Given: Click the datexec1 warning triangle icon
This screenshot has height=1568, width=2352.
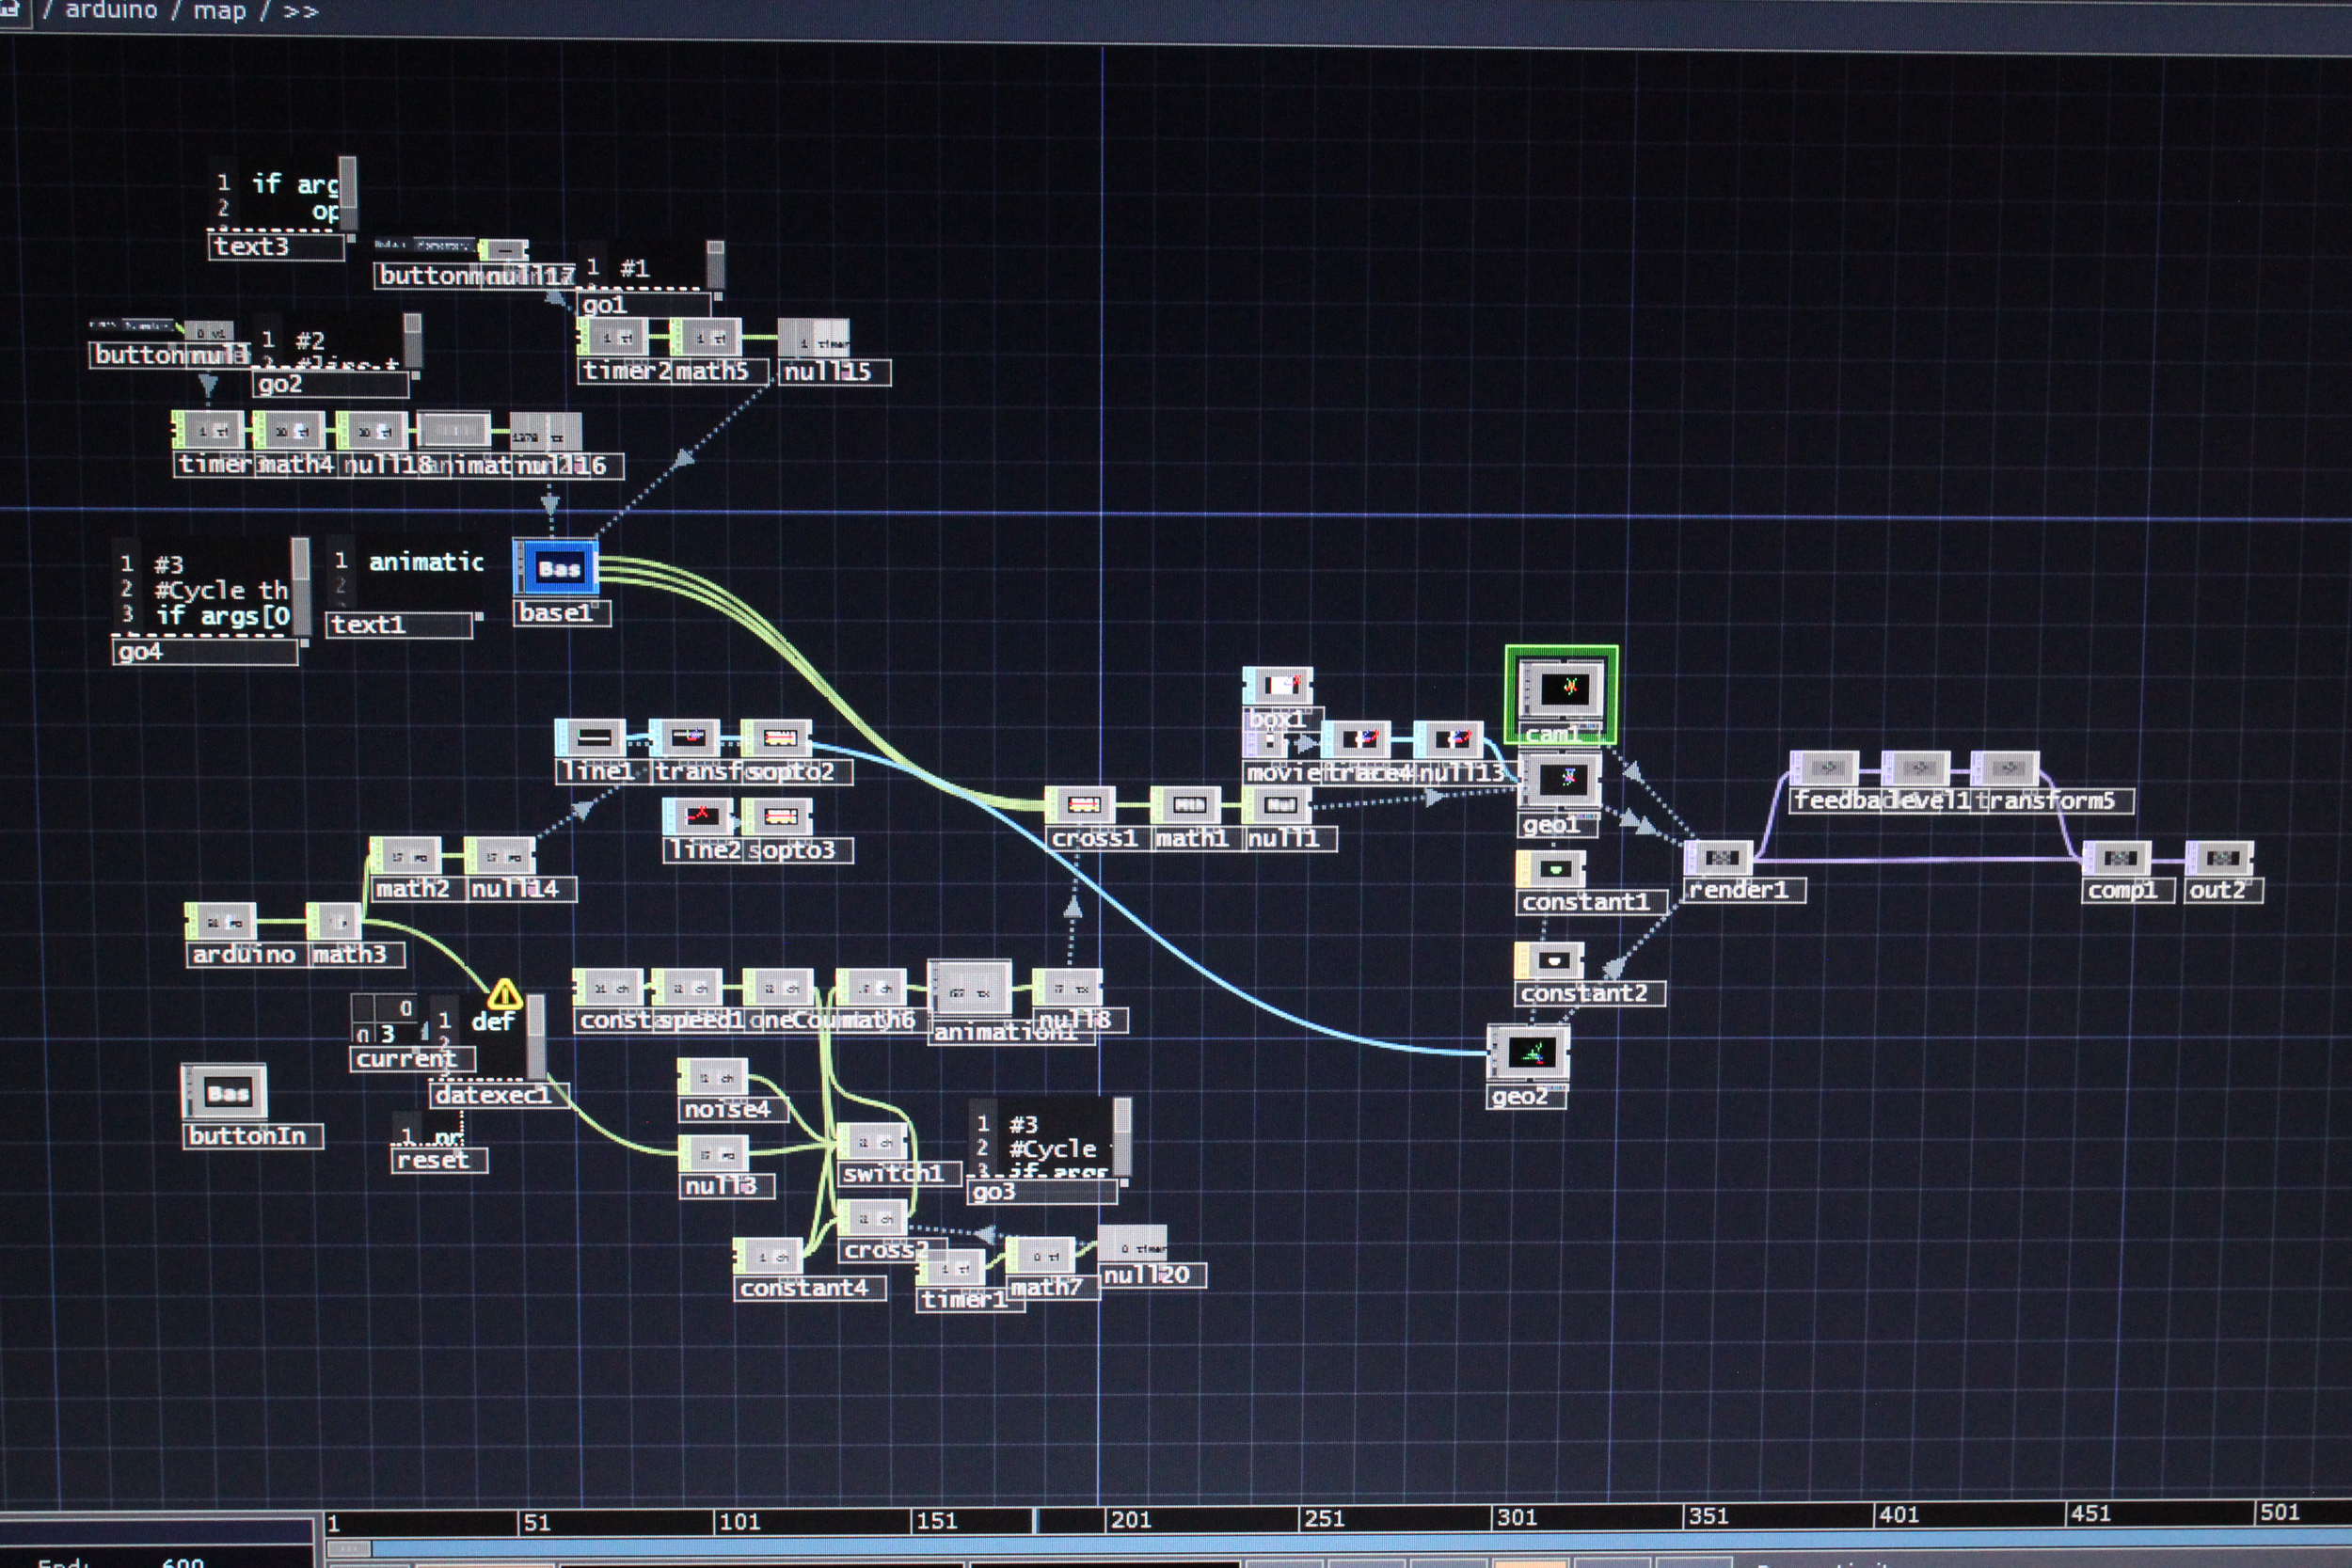Looking at the screenshot, I should pos(505,994).
